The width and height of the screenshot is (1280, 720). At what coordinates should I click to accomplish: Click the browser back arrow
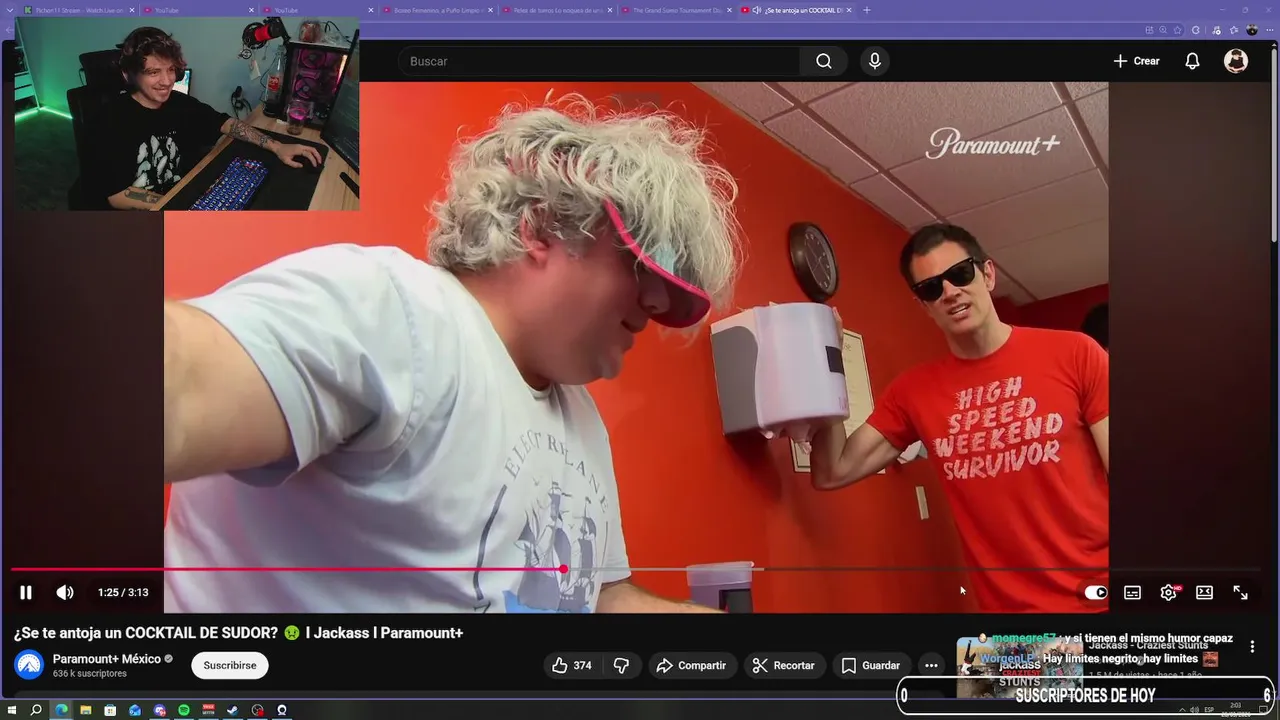click(8, 30)
